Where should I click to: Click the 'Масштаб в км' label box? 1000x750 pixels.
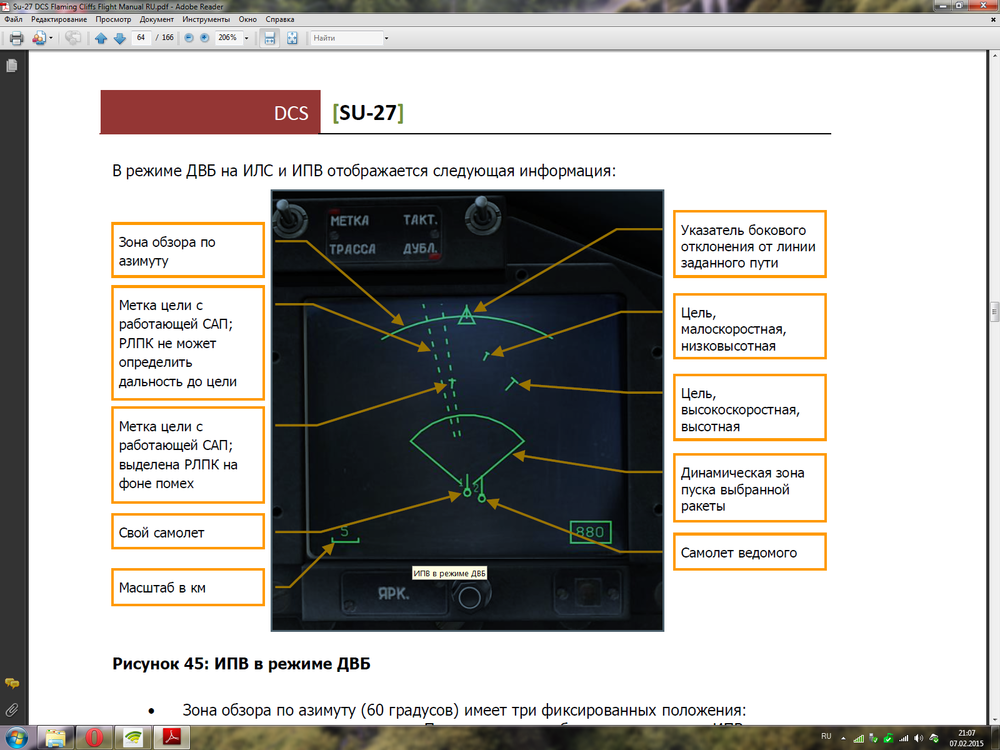coord(188,587)
